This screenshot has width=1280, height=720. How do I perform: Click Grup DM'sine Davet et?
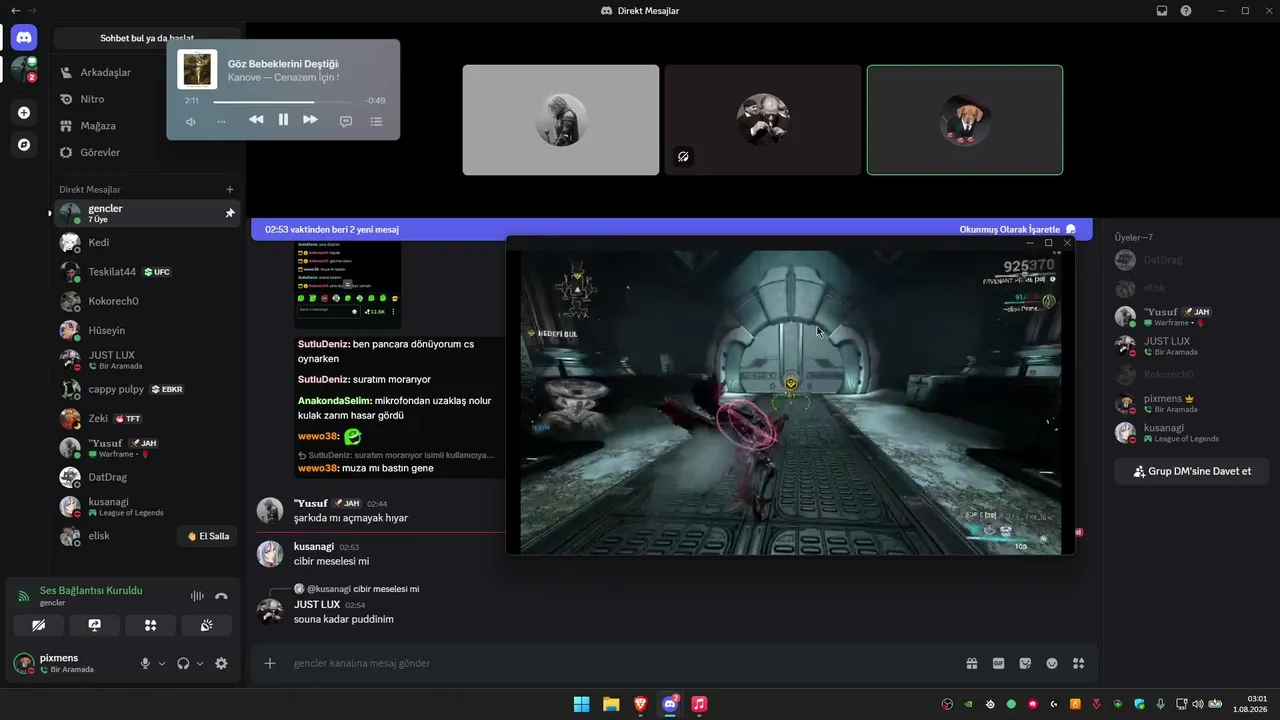click(x=1192, y=471)
